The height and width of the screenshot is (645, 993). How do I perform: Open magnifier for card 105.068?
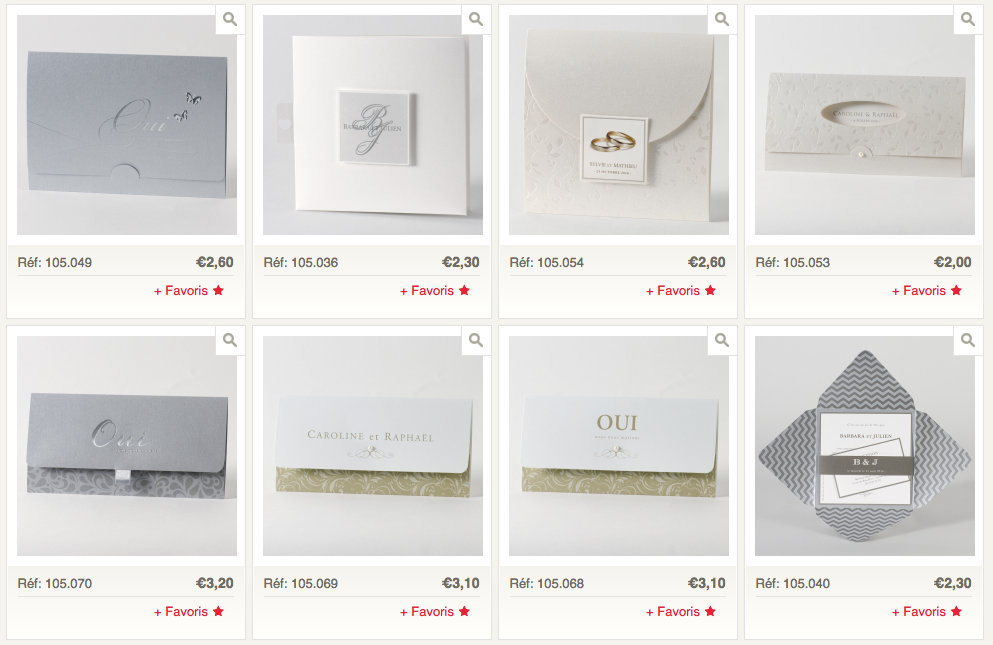pos(722,340)
